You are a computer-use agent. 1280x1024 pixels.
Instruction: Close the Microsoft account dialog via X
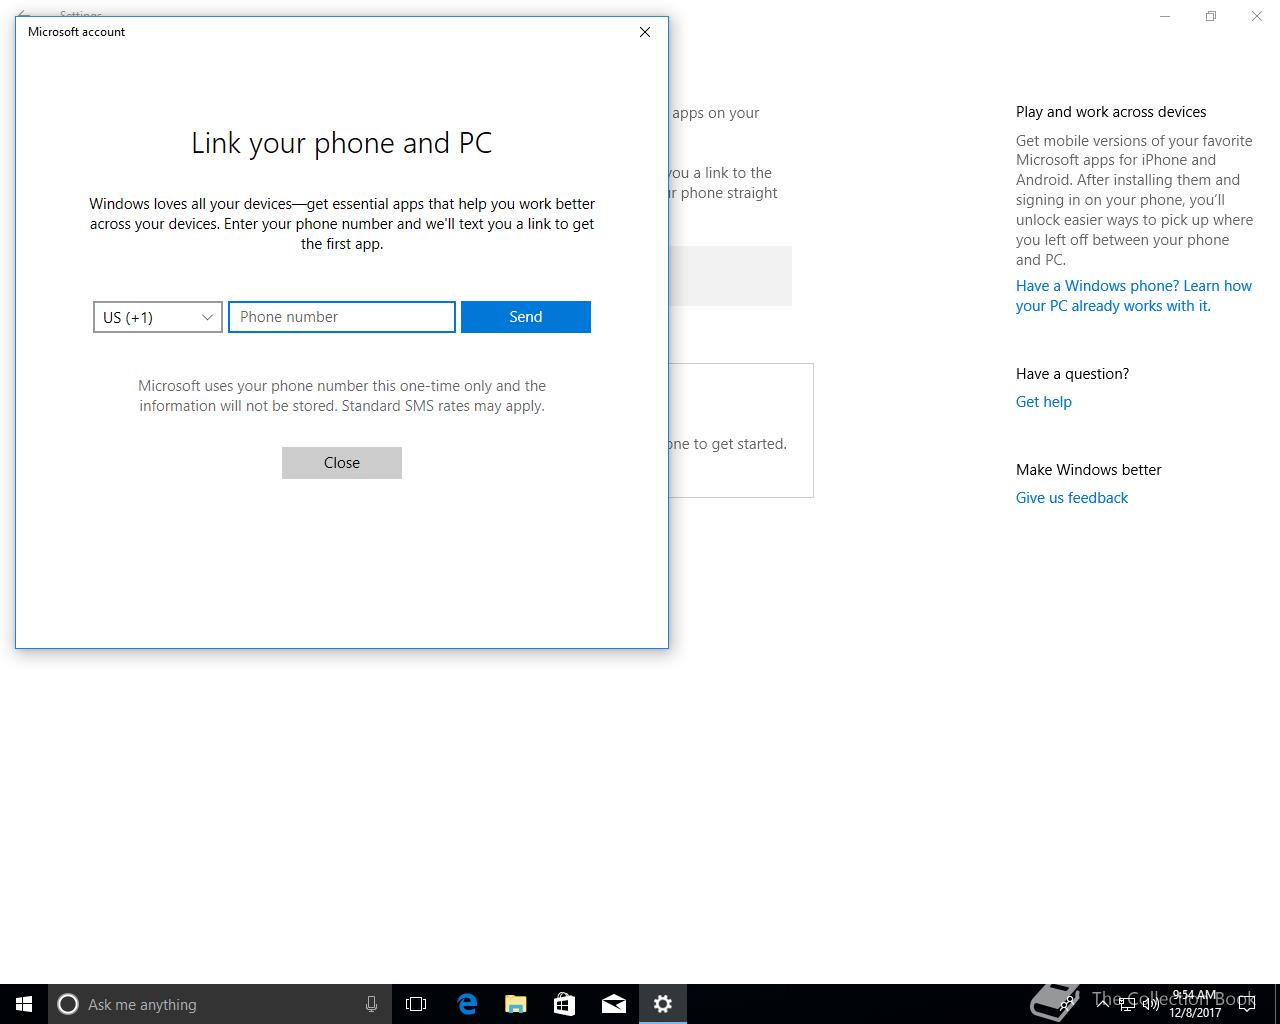(645, 32)
